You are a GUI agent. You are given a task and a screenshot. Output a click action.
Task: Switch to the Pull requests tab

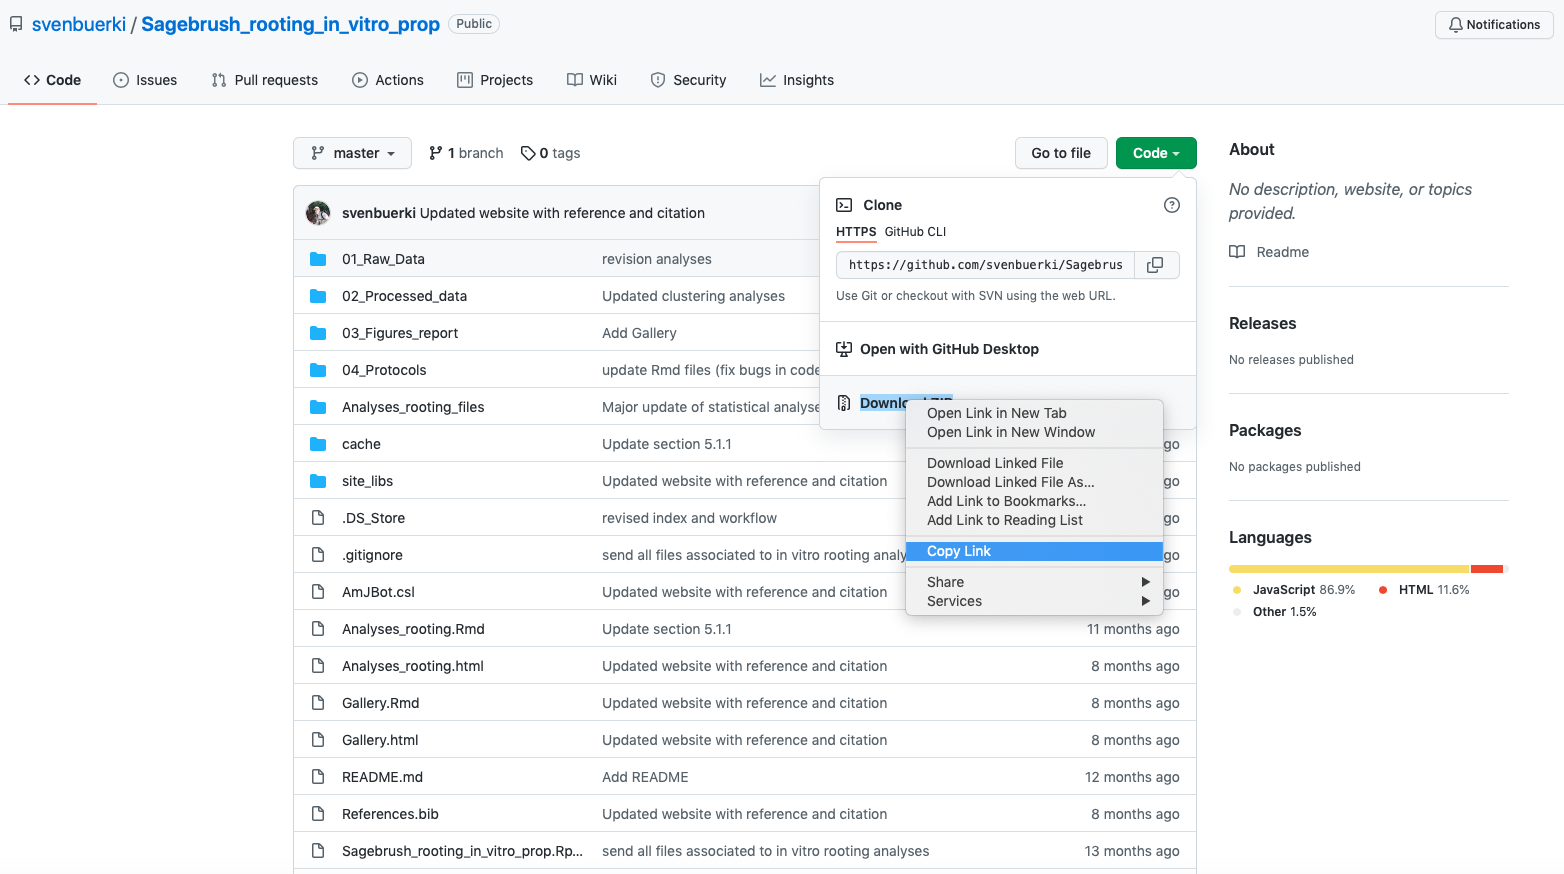[x=265, y=80]
